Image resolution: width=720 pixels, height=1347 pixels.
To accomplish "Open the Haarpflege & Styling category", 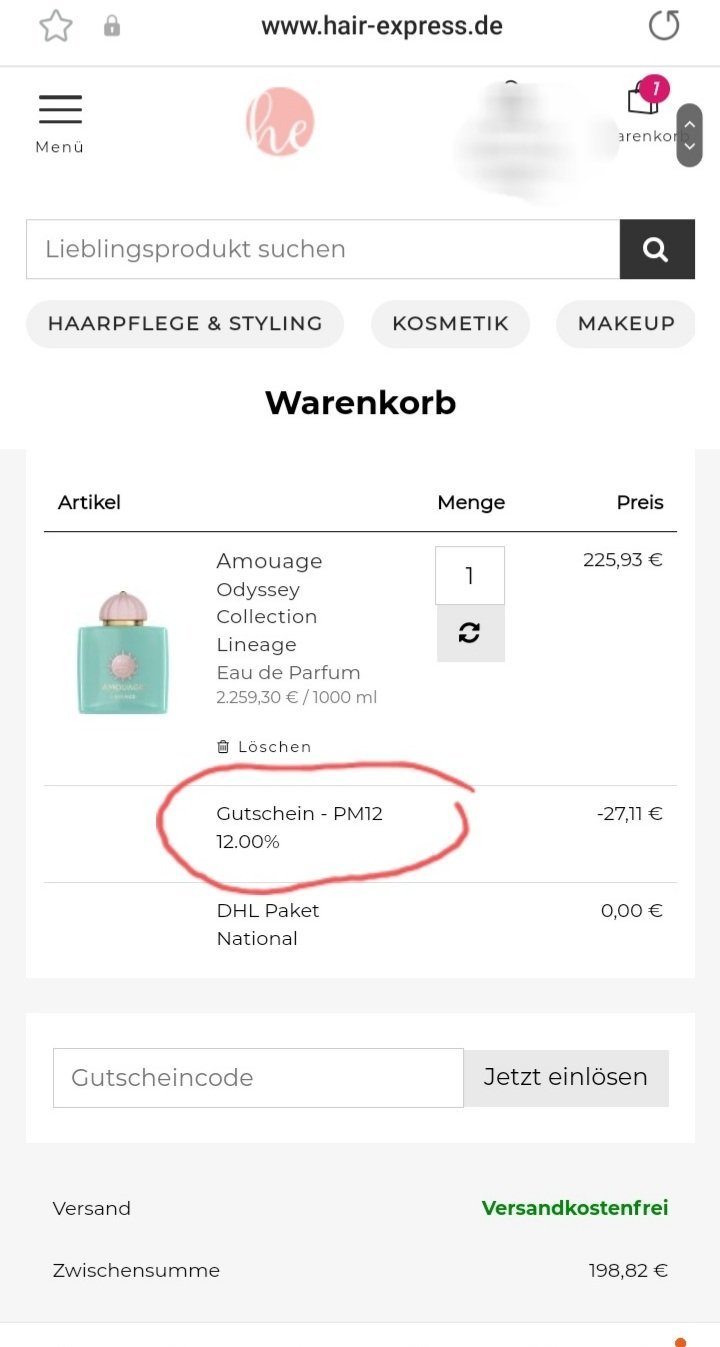I will point(185,324).
